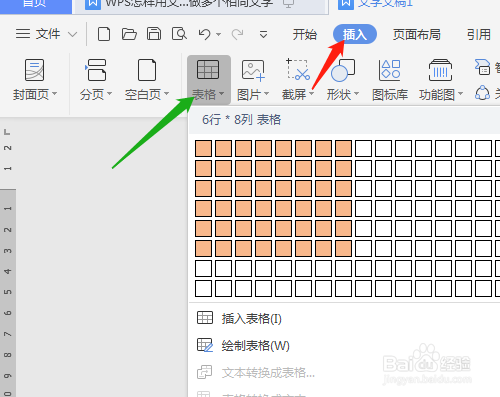The height and width of the screenshot is (397, 500).
Task: Open print preview icon
Action: 179,34
